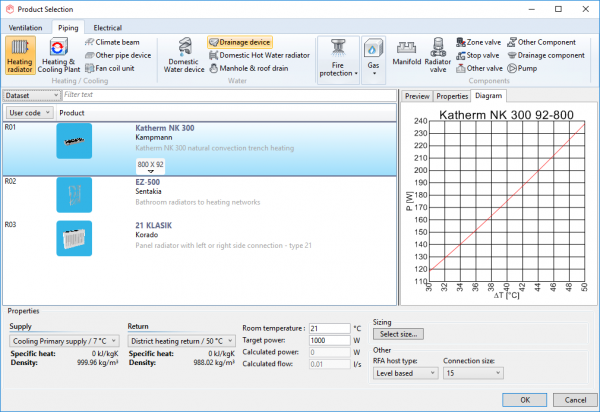Screen dimensions: 600x412
Task: Select the EZ 500 Sentakia product thumbnail
Action: click(74, 194)
